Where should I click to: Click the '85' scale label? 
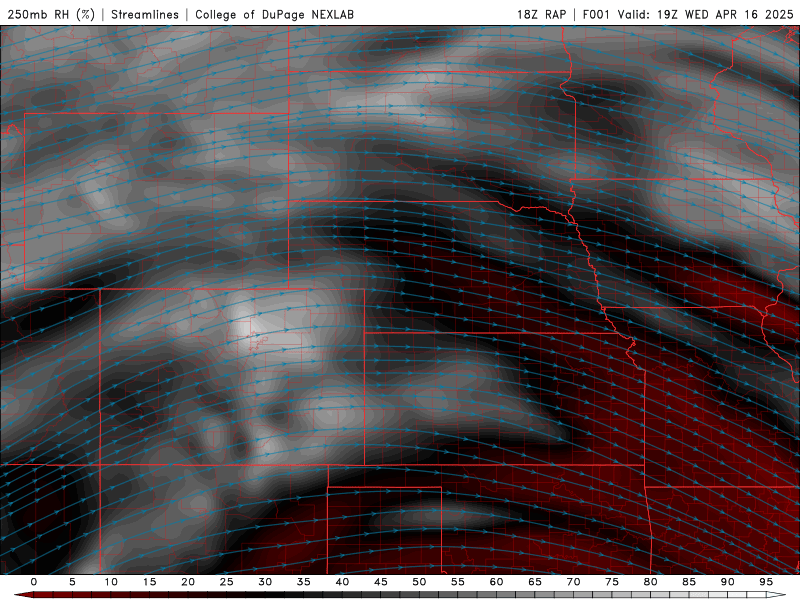point(689,582)
